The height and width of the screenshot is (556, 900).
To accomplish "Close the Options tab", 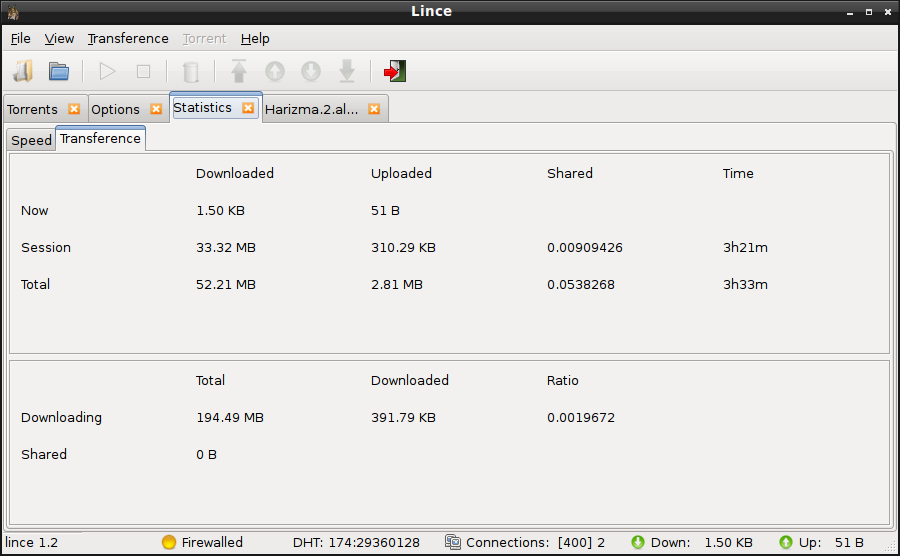I will pyautogui.click(x=156, y=108).
